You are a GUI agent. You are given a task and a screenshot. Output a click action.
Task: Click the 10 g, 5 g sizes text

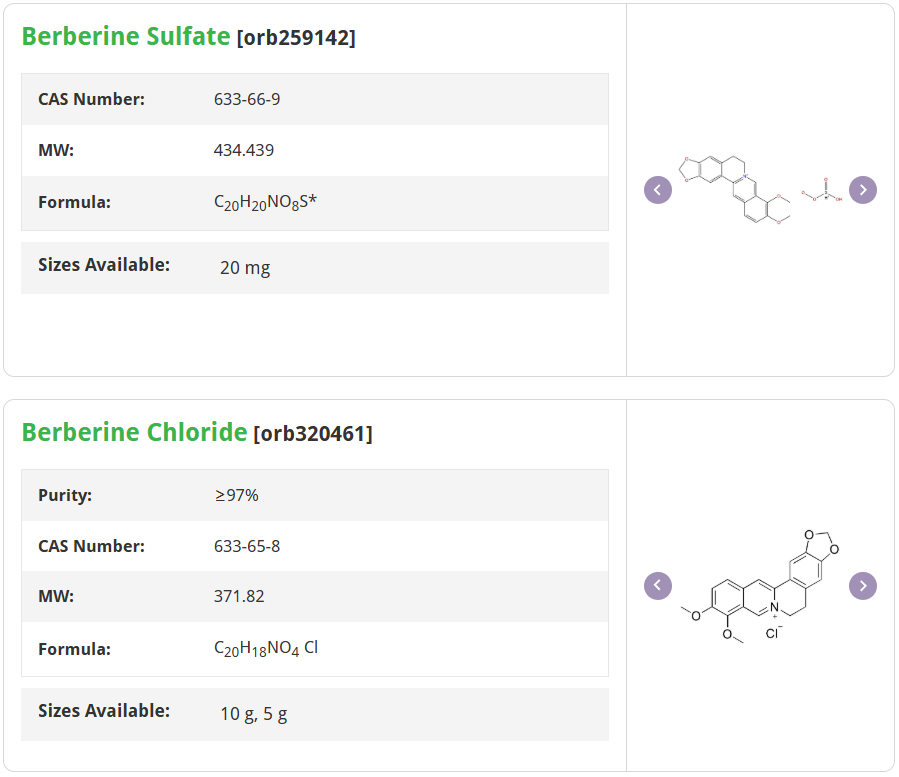pos(254,714)
